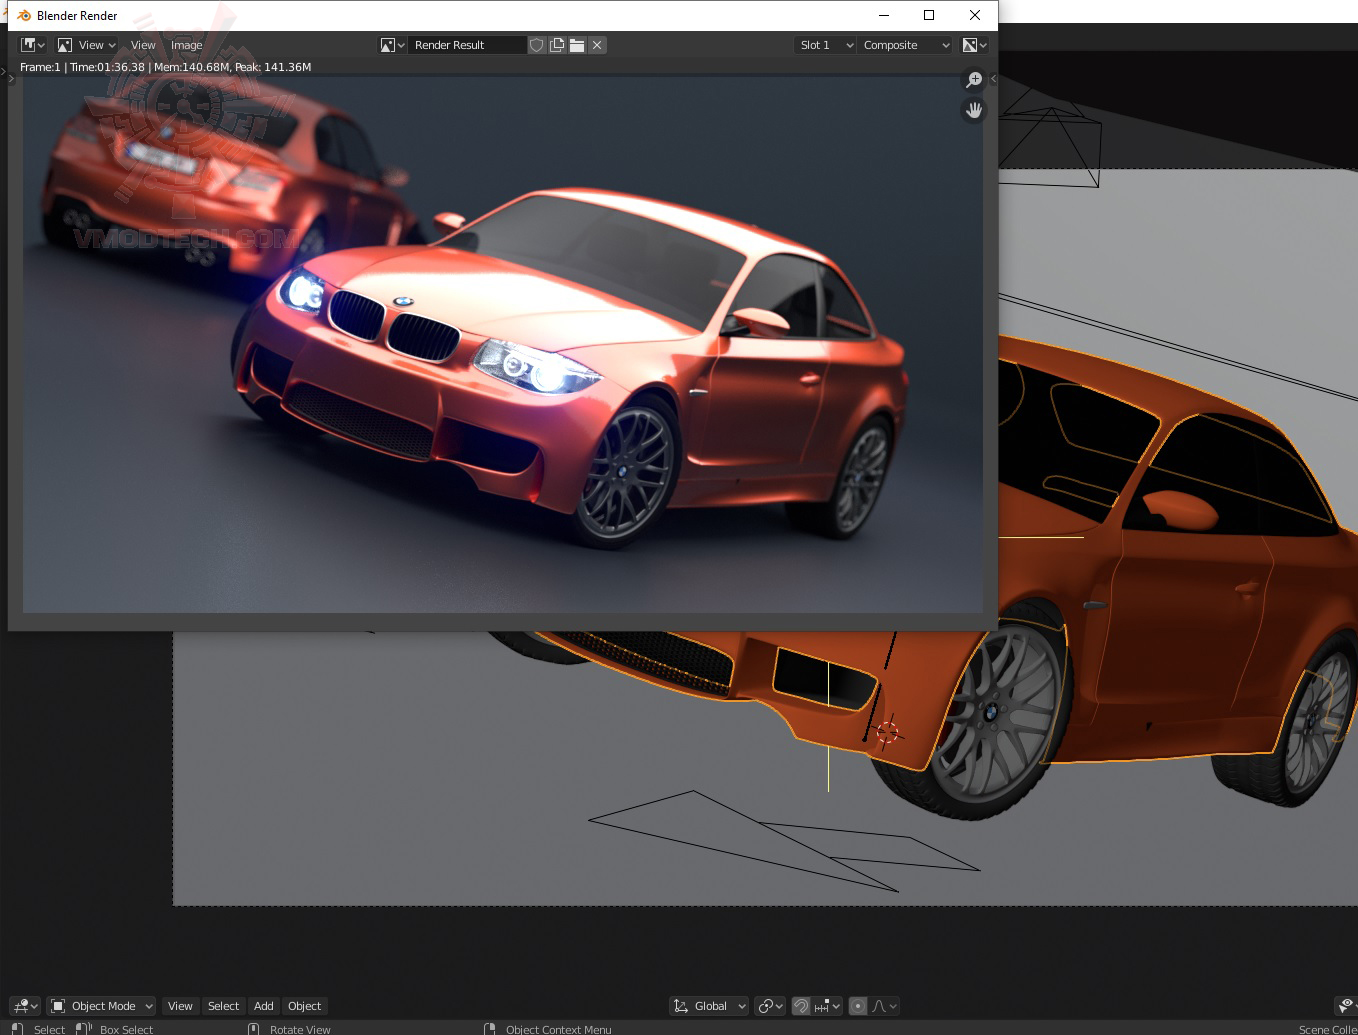The image size is (1358, 1035).
Task: Click the Rotate View hint in status bar
Action: click(x=300, y=1029)
